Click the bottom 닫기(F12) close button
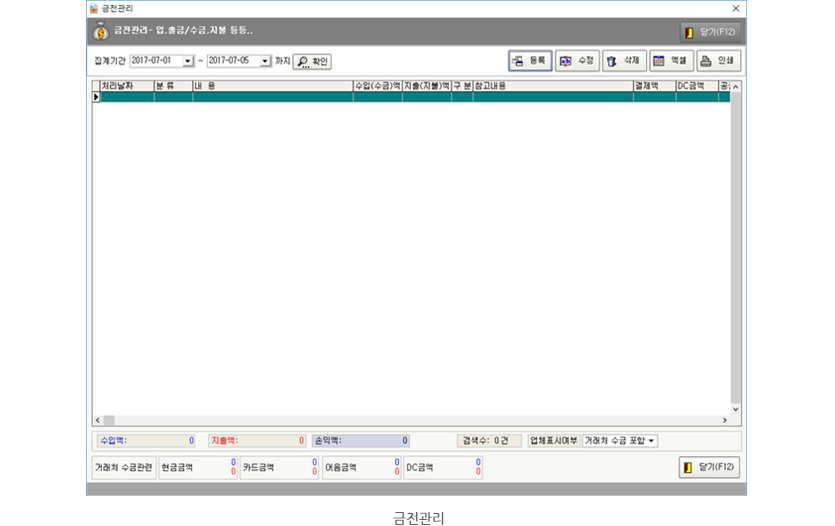The height and width of the screenshot is (526, 835). [709, 467]
